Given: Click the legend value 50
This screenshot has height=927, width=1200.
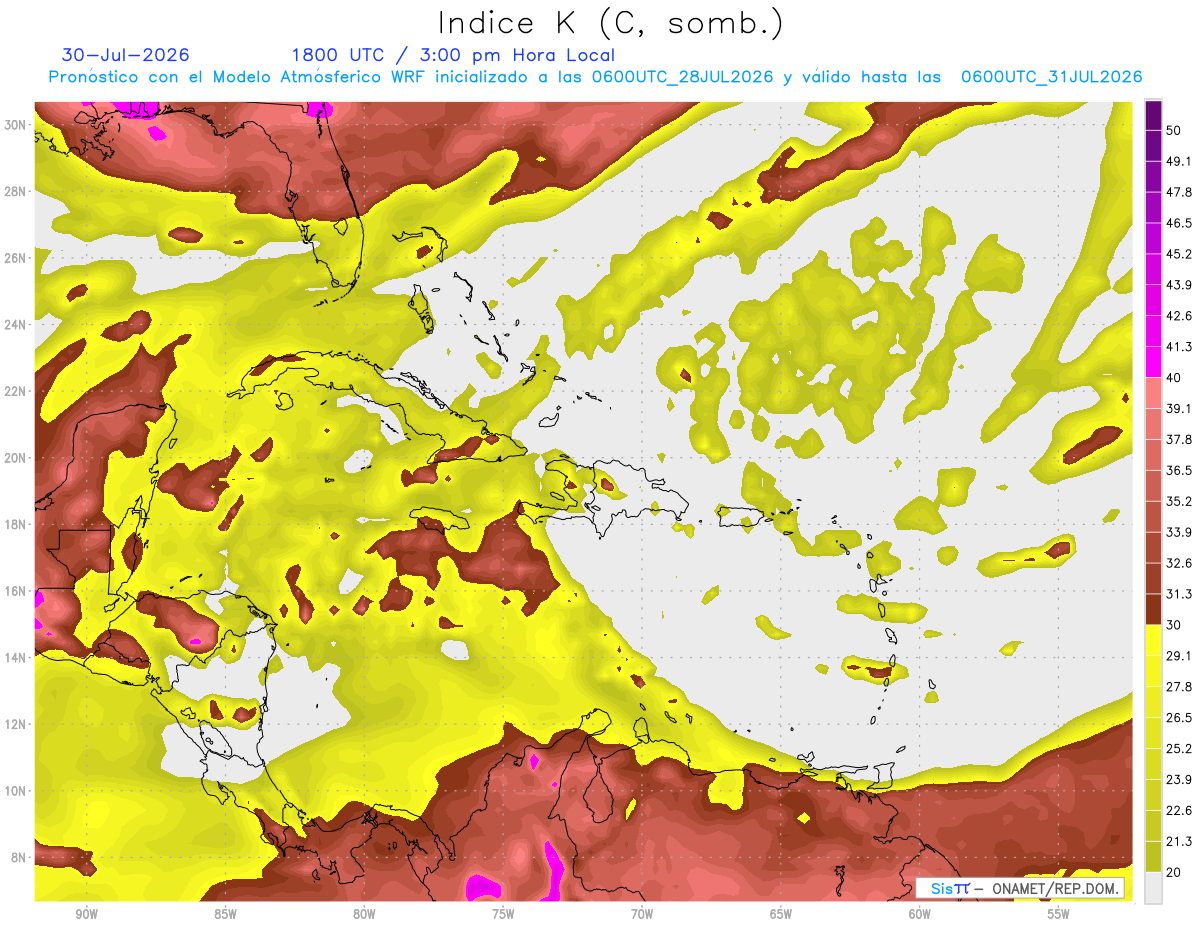Looking at the screenshot, I should (1175, 130).
